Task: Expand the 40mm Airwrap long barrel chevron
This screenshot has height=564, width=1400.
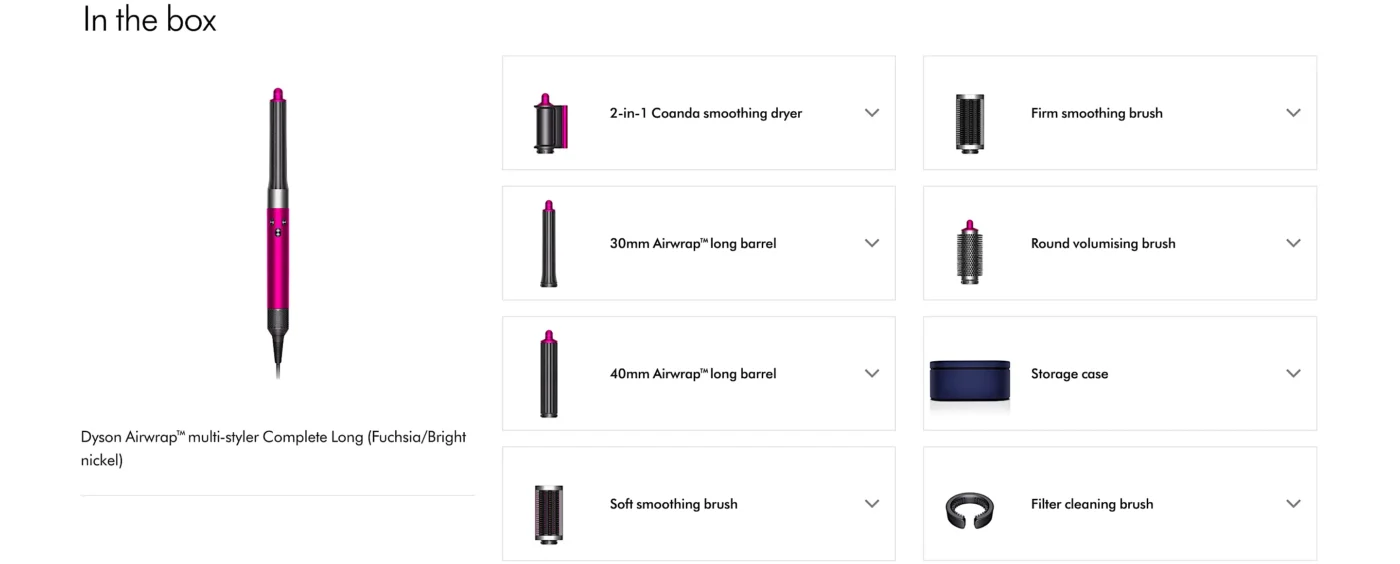Action: (872, 374)
